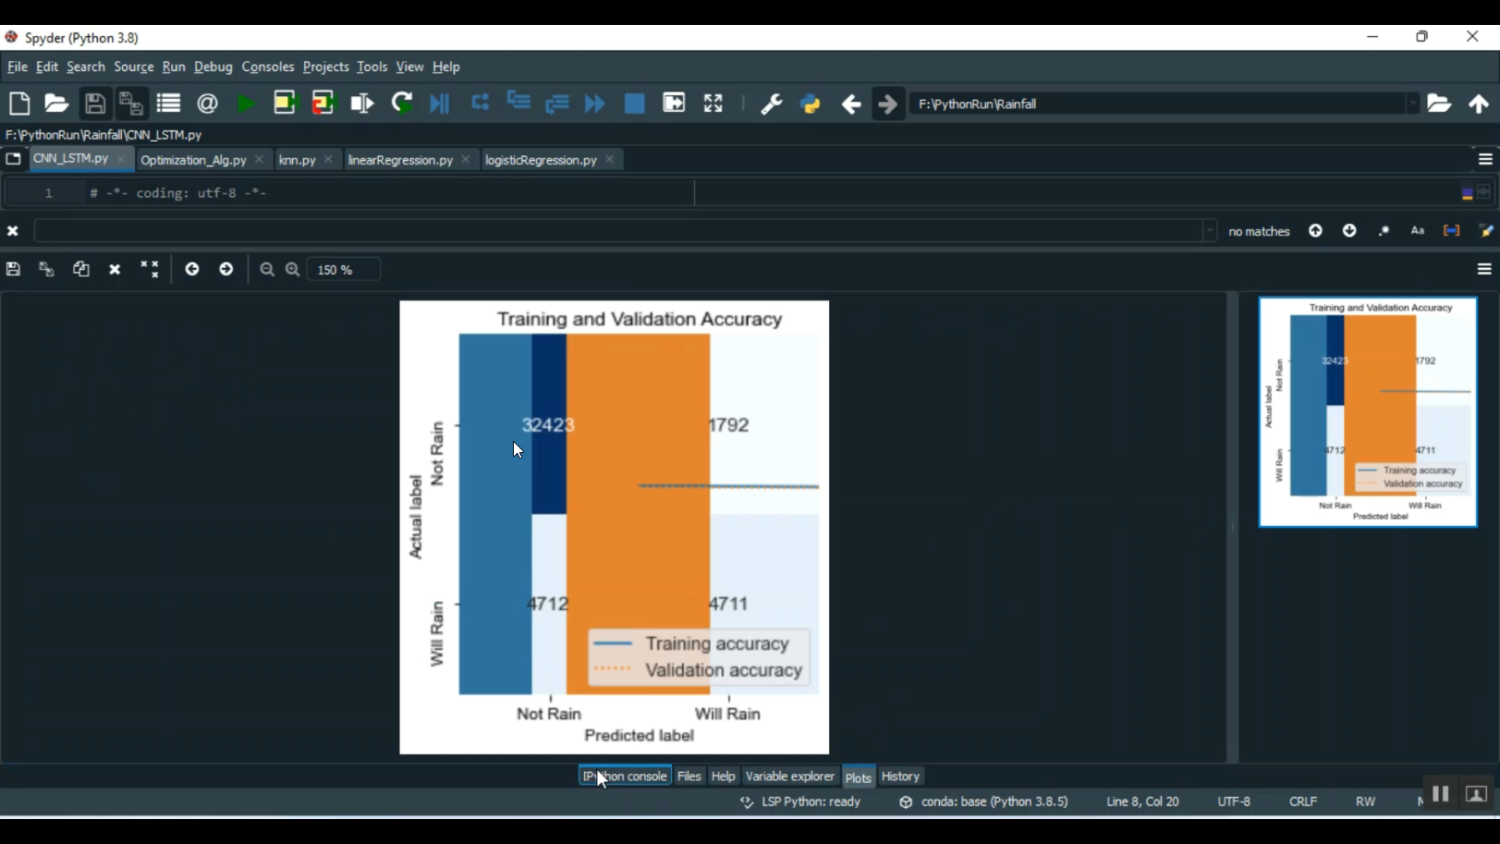Open the plots pane hamburger options menu

[1484, 270]
